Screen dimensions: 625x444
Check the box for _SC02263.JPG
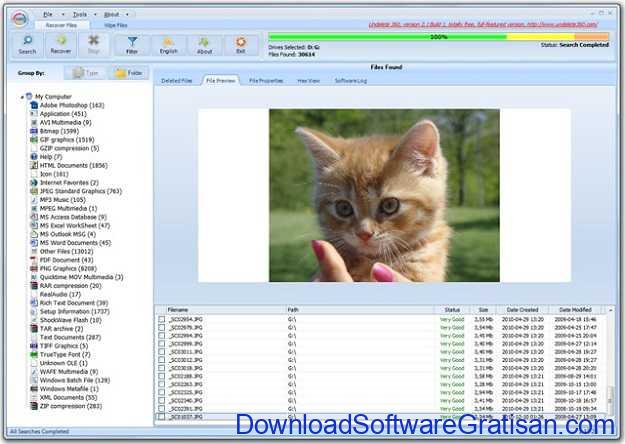161,384
